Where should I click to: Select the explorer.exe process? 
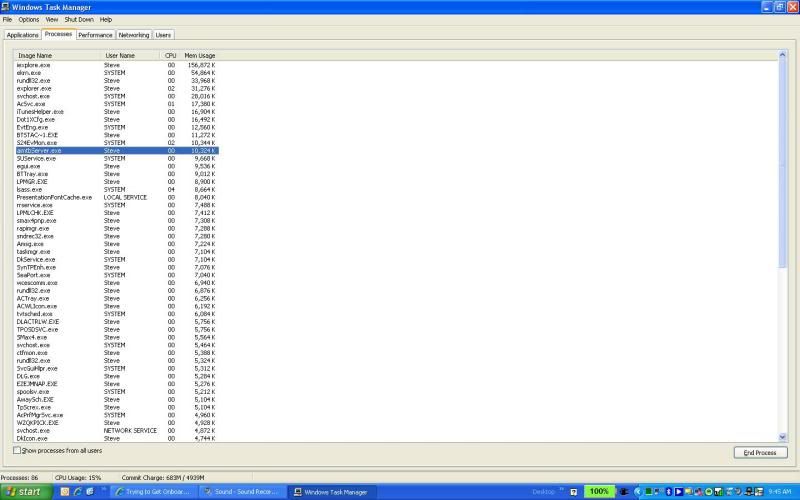[117, 88]
